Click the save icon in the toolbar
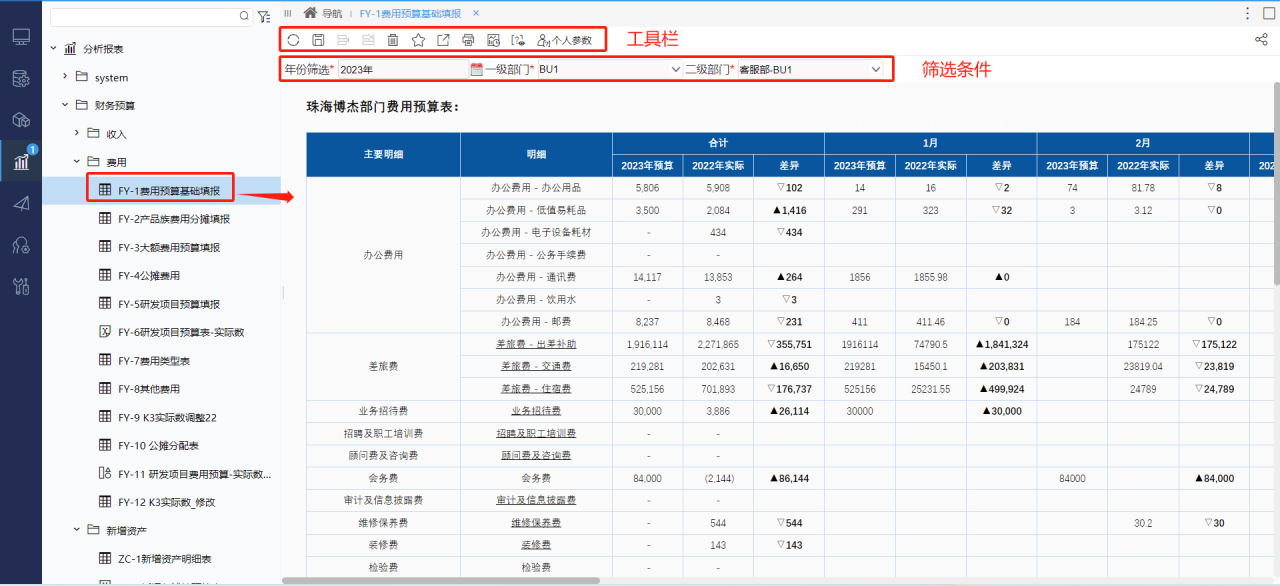 coord(318,40)
